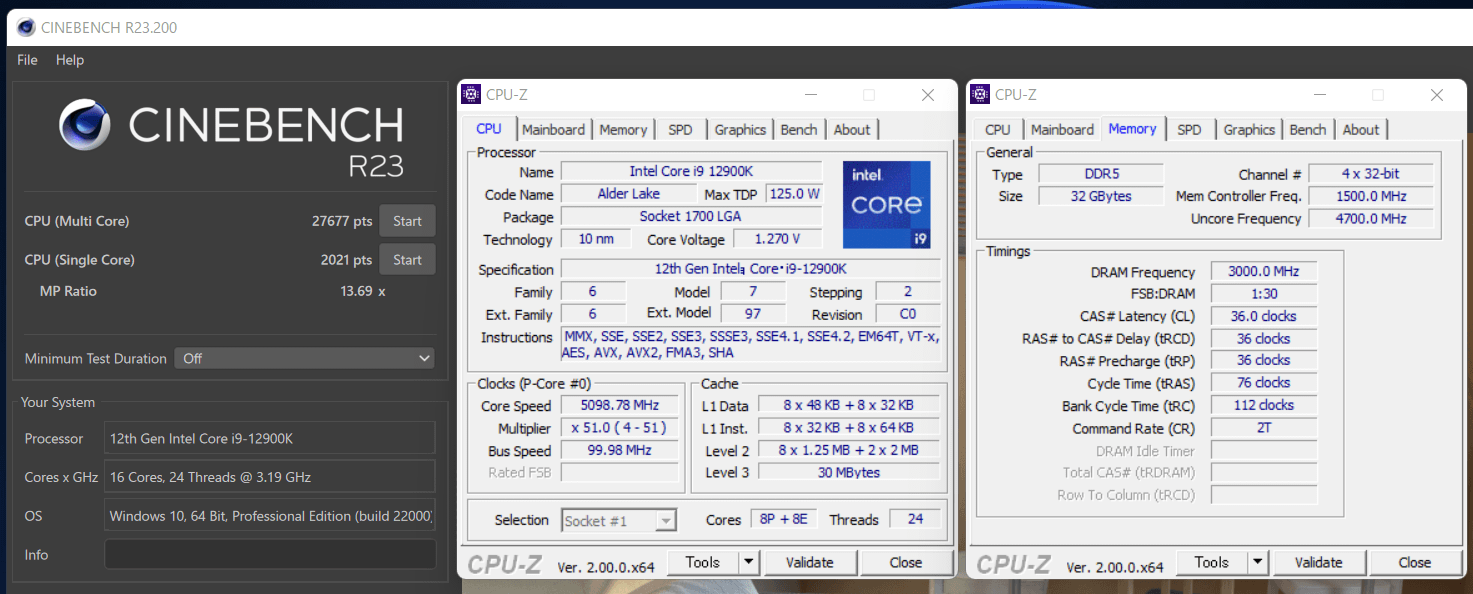Open About tab in left CPU-Z window

(852, 130)
